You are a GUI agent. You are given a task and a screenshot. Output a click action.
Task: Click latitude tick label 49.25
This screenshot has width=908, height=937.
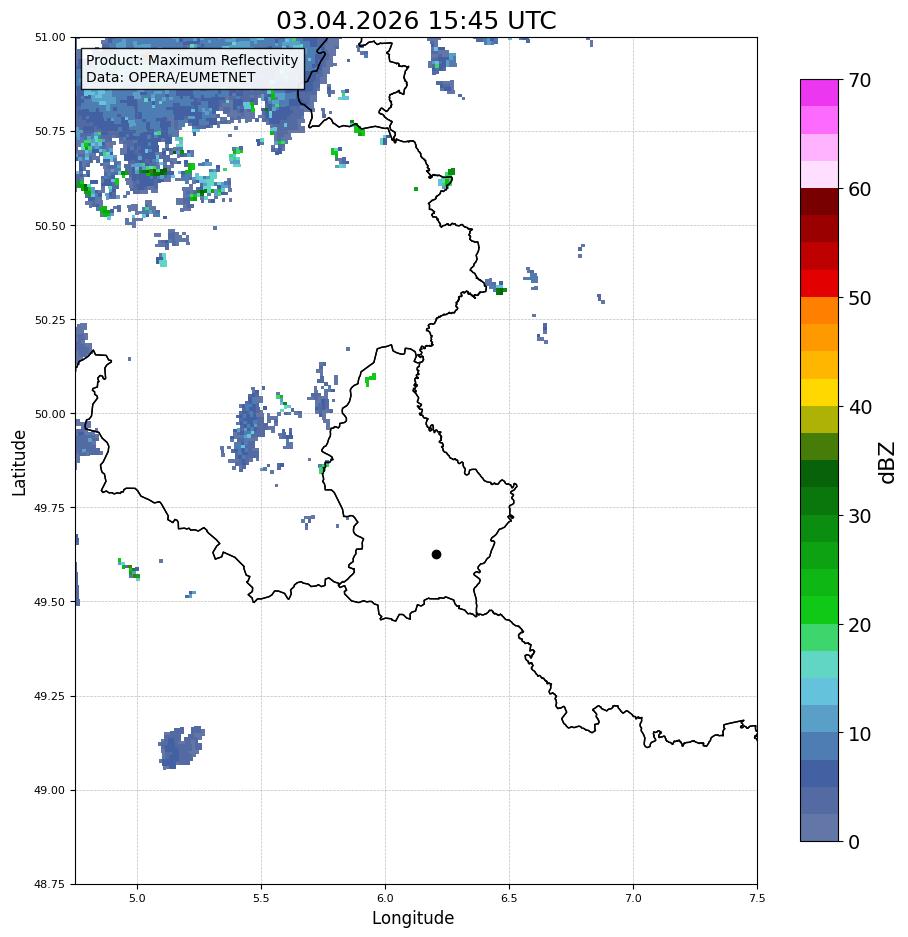tap(50, 696)
